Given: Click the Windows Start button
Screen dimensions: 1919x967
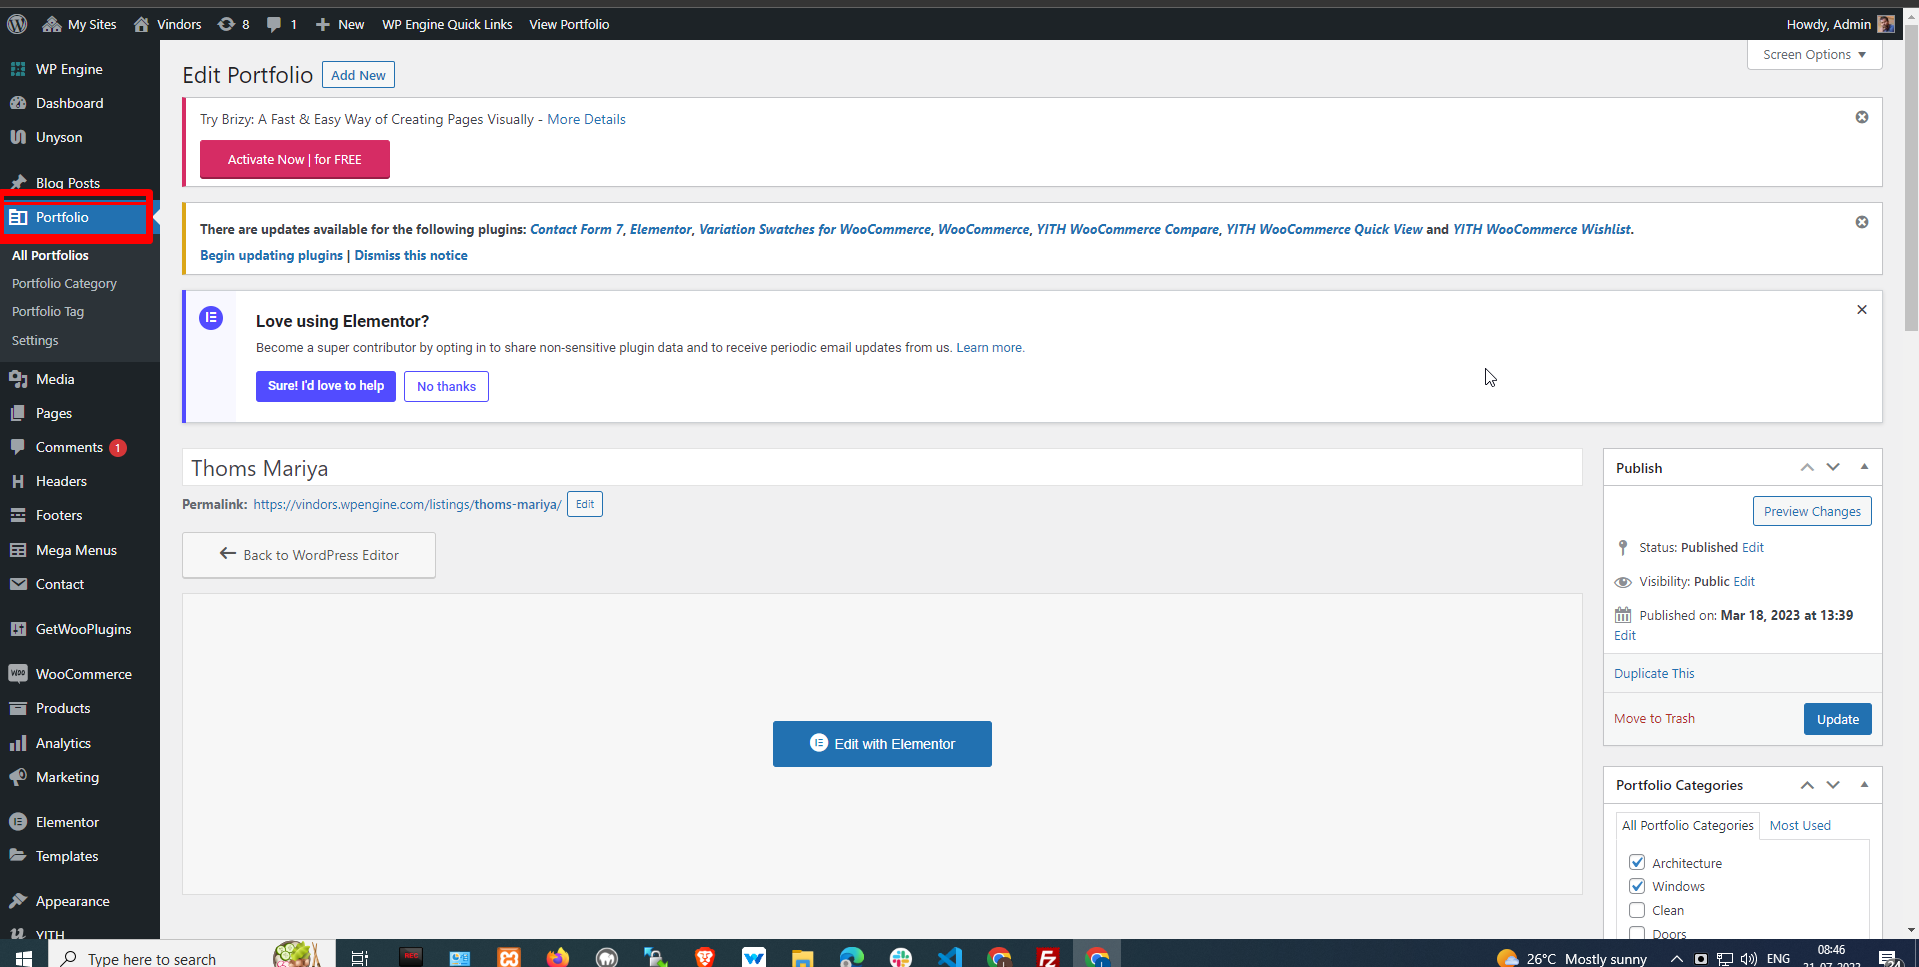Looking at the screenshot, I should click(x=23, y=957).
